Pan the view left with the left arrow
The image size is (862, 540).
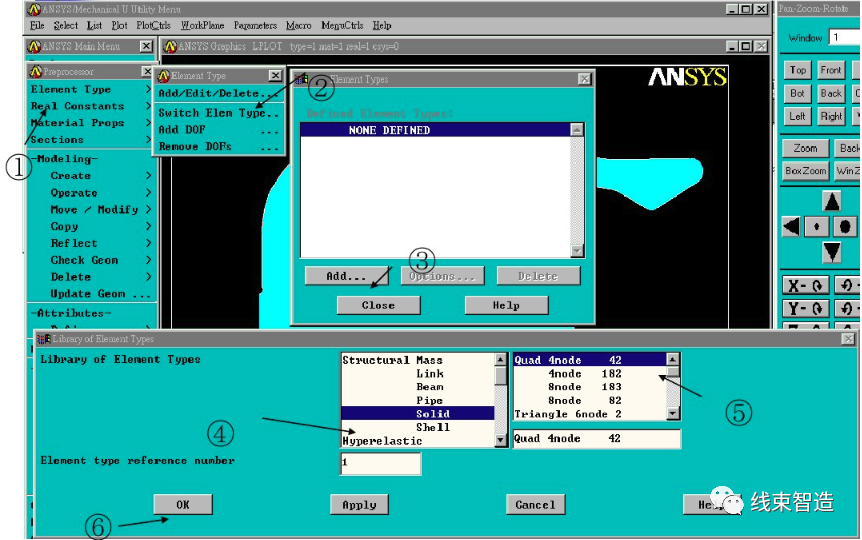click(x=792, y=226)
